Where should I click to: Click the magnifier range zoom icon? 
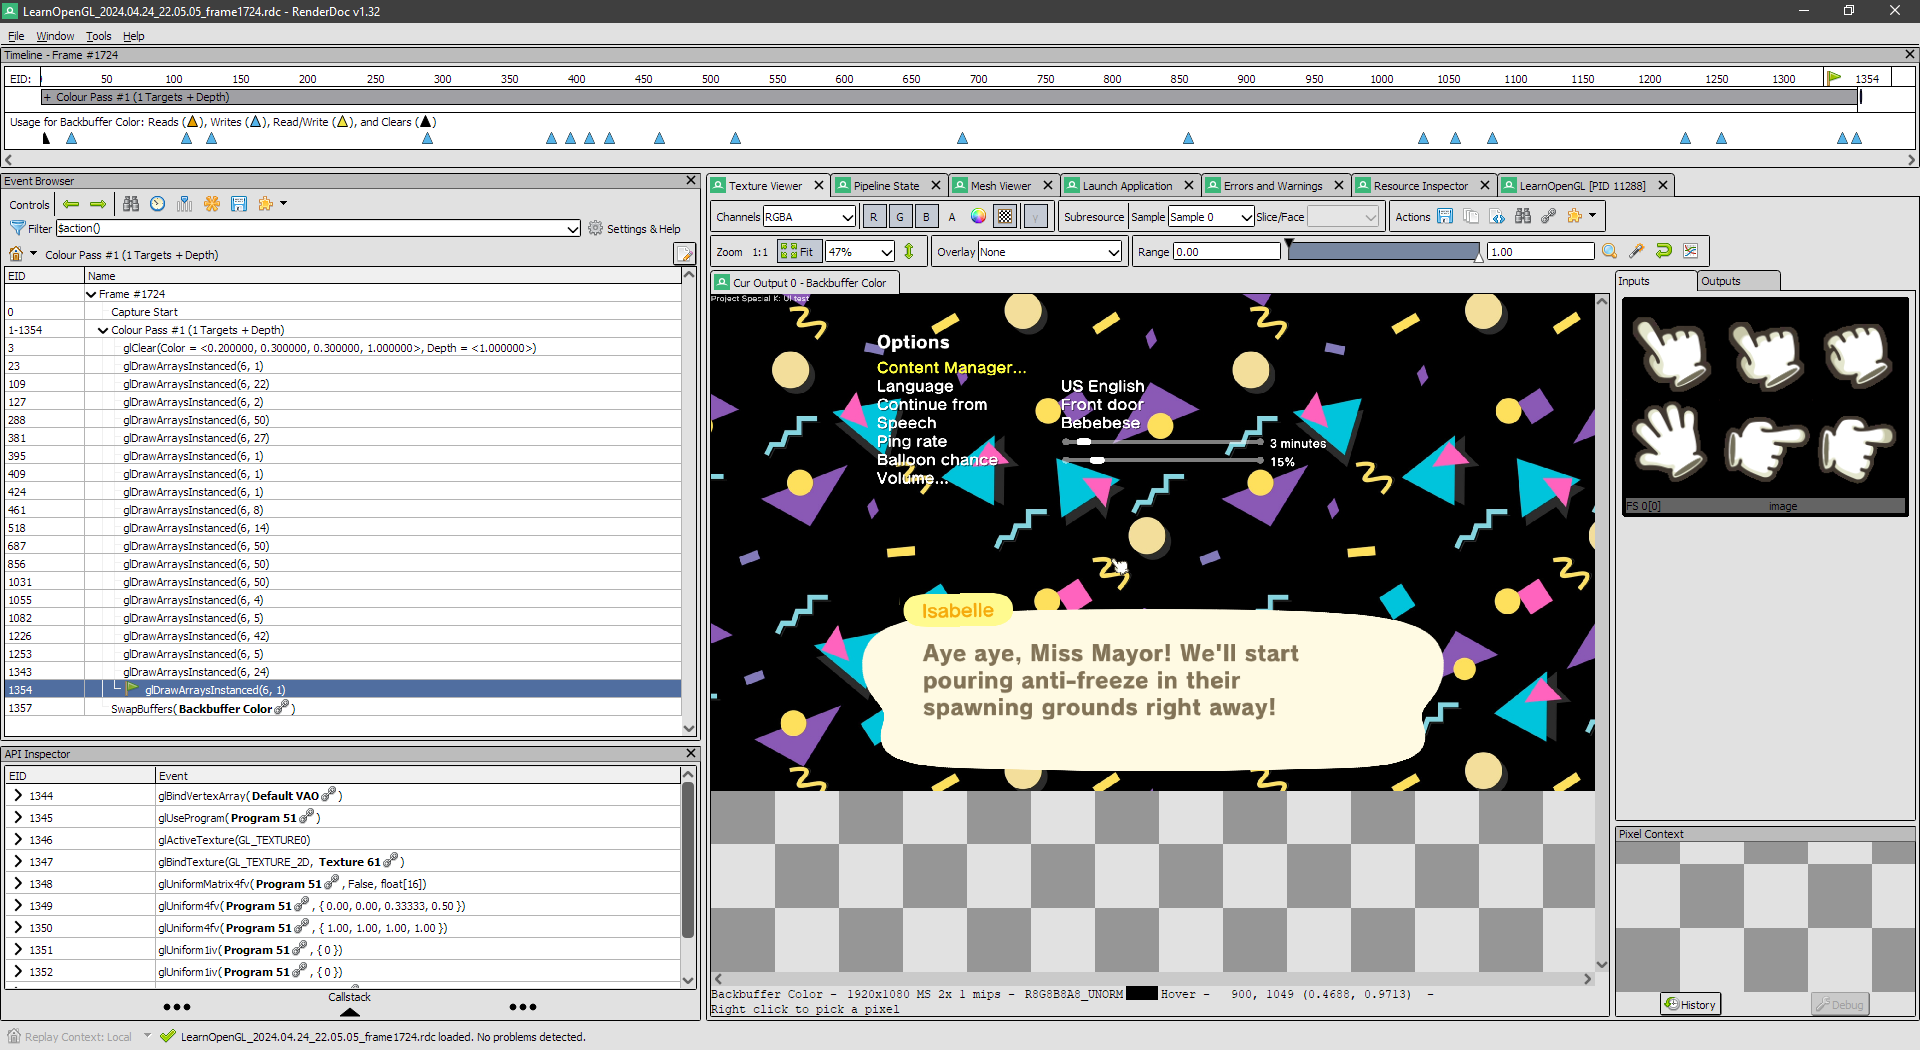pos(1610,251)
